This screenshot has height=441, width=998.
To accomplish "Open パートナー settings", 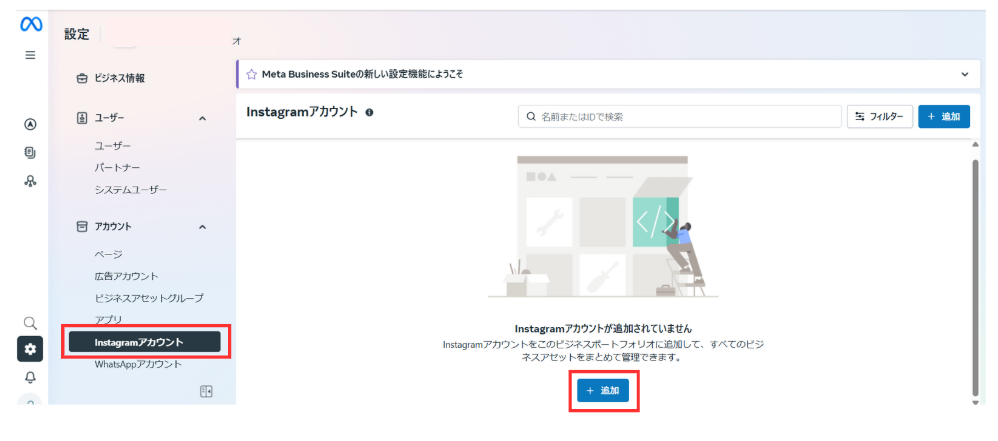I will (x=117, y=168).
